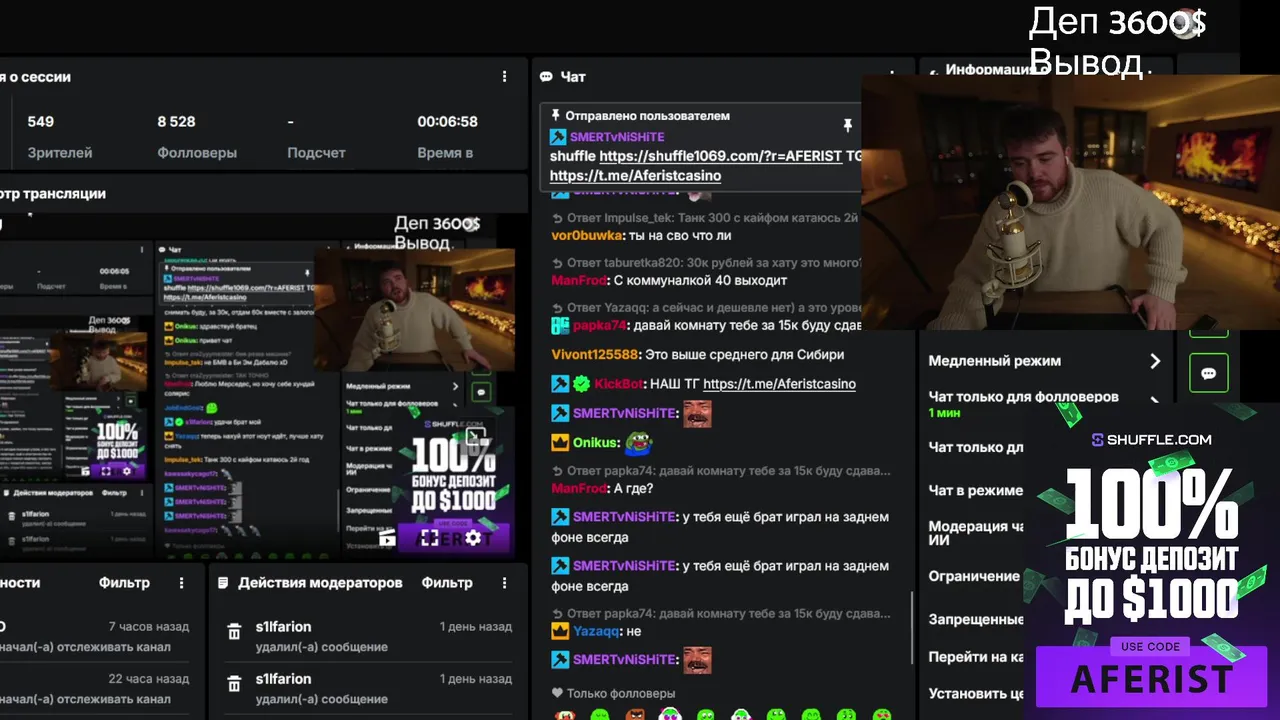The height and width of the screenshot is (720, 1280).
Task: Click session time 00:06:58
Action: (447, 122)
